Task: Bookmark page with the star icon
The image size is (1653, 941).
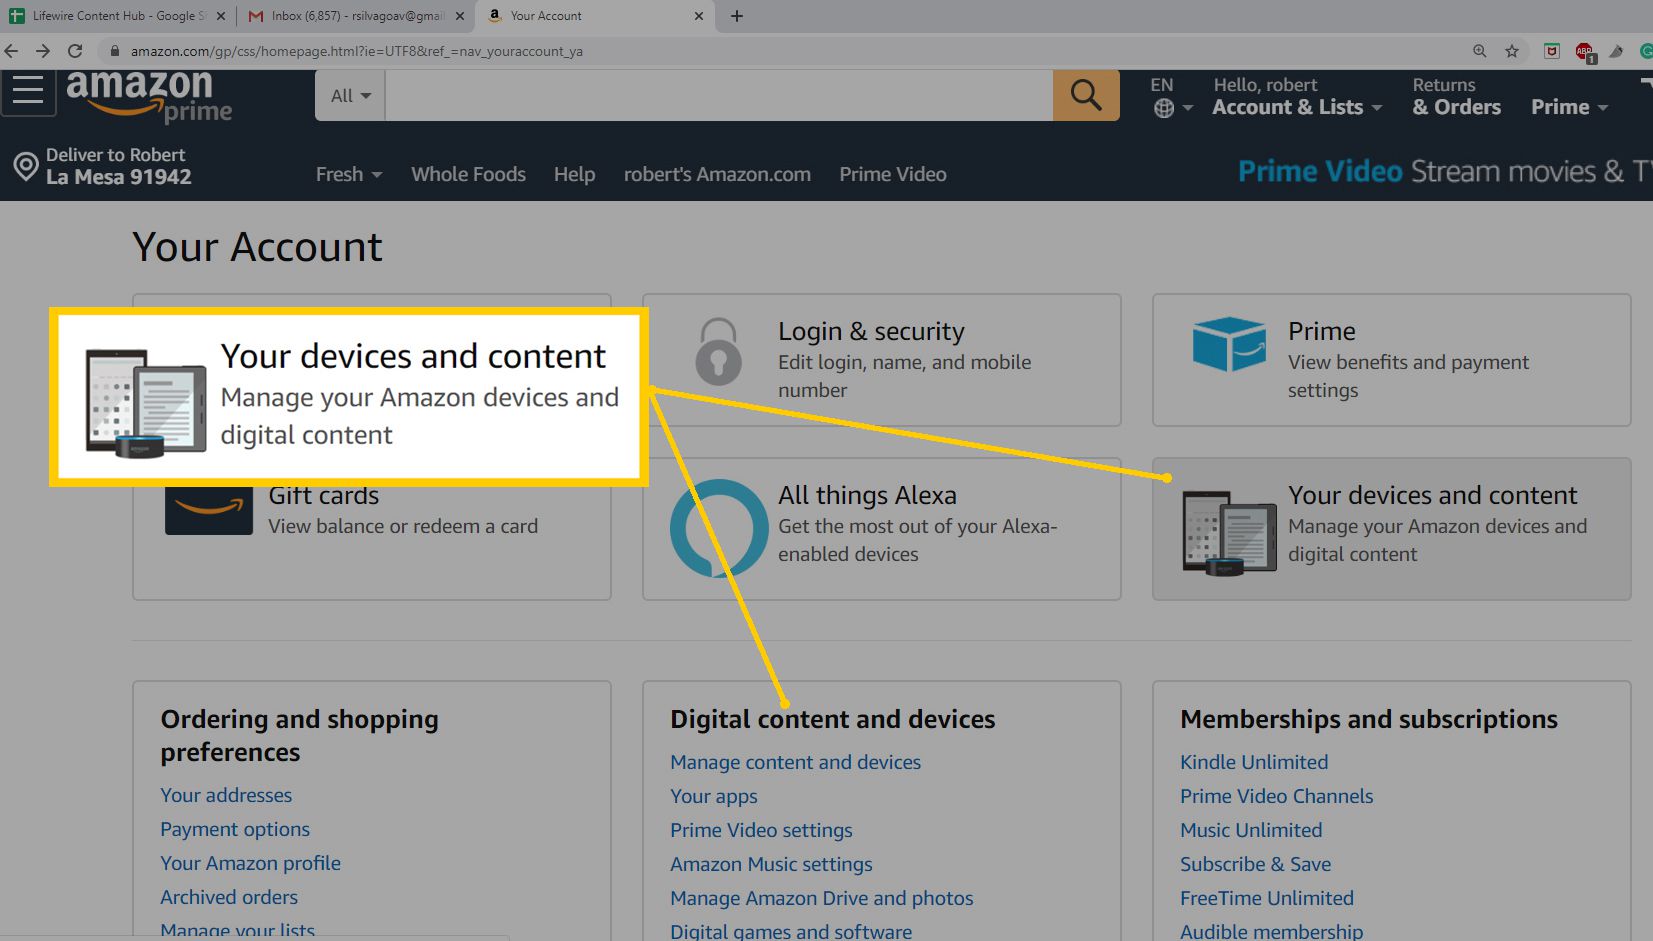Action: (x=1512, y=51)
